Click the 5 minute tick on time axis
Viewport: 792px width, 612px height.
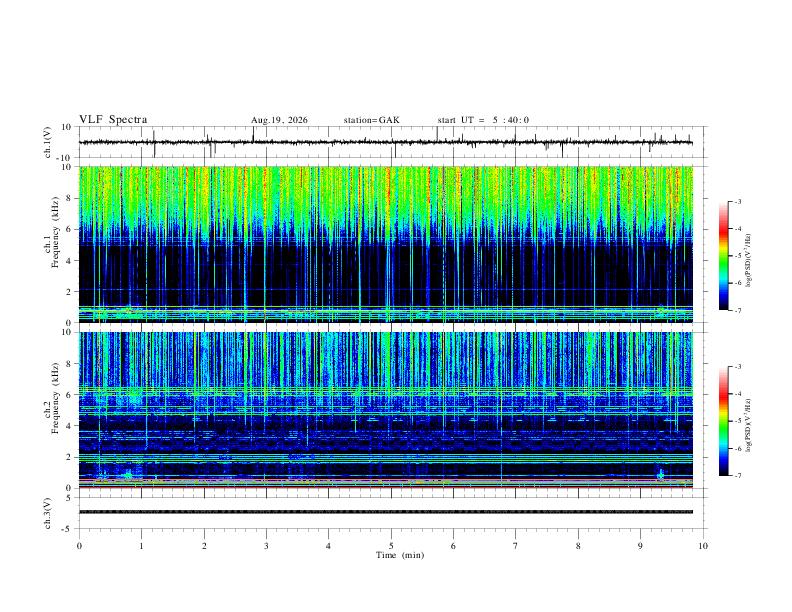point(391,546)
